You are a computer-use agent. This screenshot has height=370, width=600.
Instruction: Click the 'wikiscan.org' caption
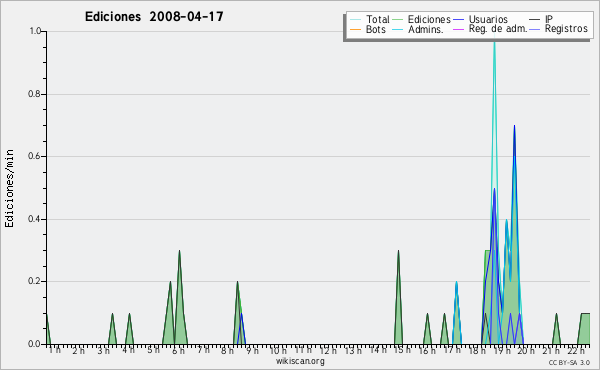coord(300,361)
